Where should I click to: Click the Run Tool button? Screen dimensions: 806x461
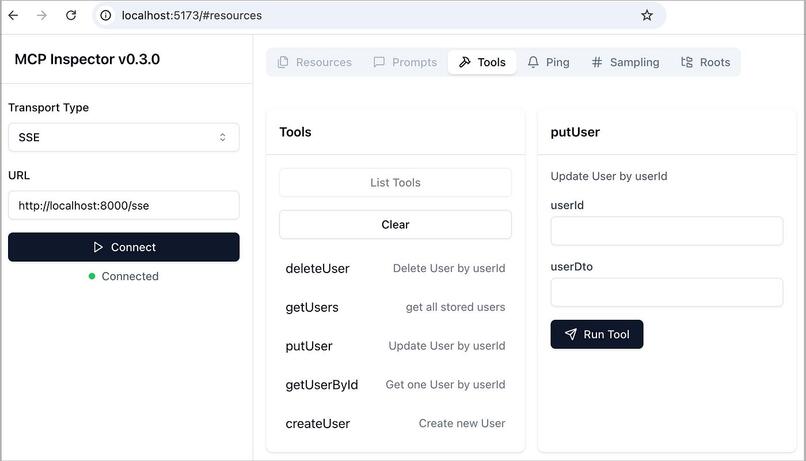click(597, 335)
